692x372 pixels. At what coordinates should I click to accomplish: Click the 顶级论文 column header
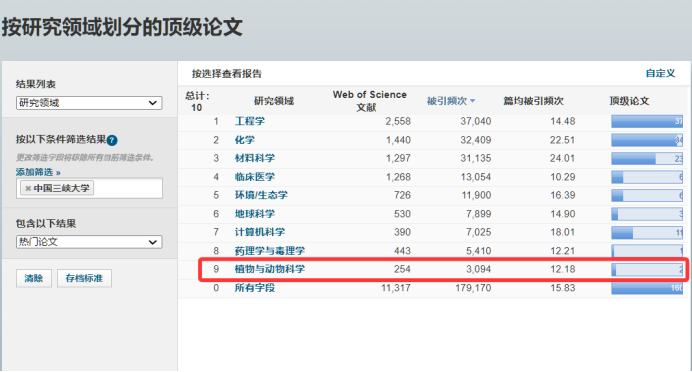[x=629, y=101]
